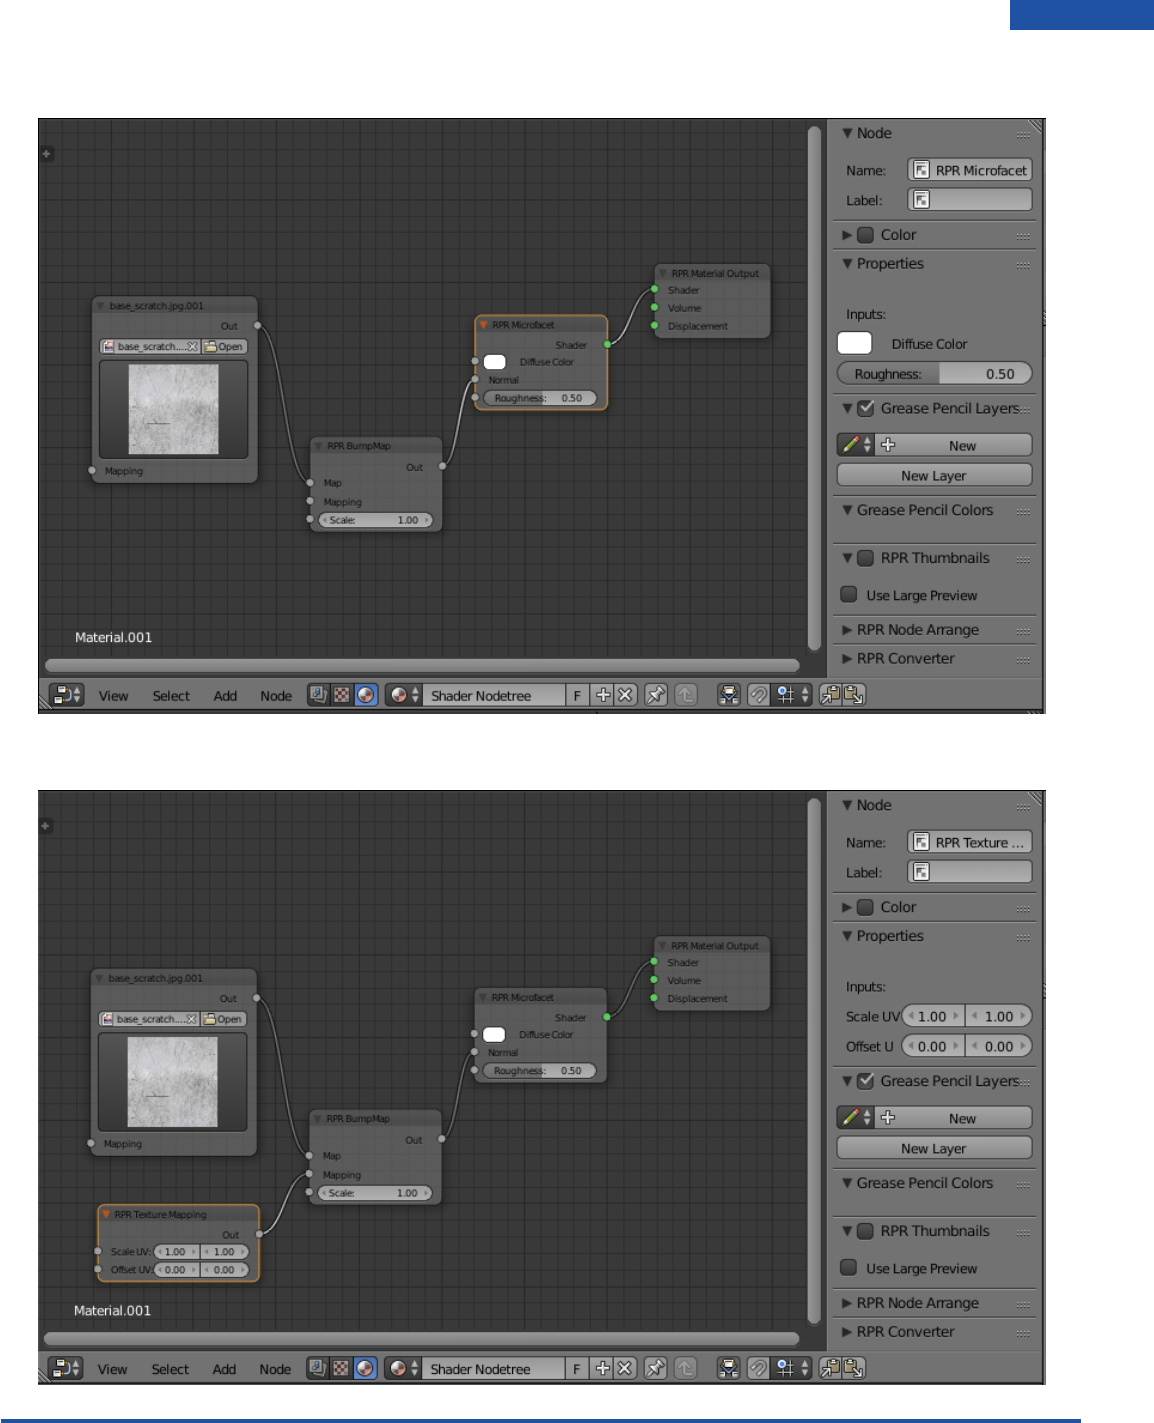Open Node menu in upper node editor
The width and height of the screenshot is (1154, 1423).
[x=276, y=696]
